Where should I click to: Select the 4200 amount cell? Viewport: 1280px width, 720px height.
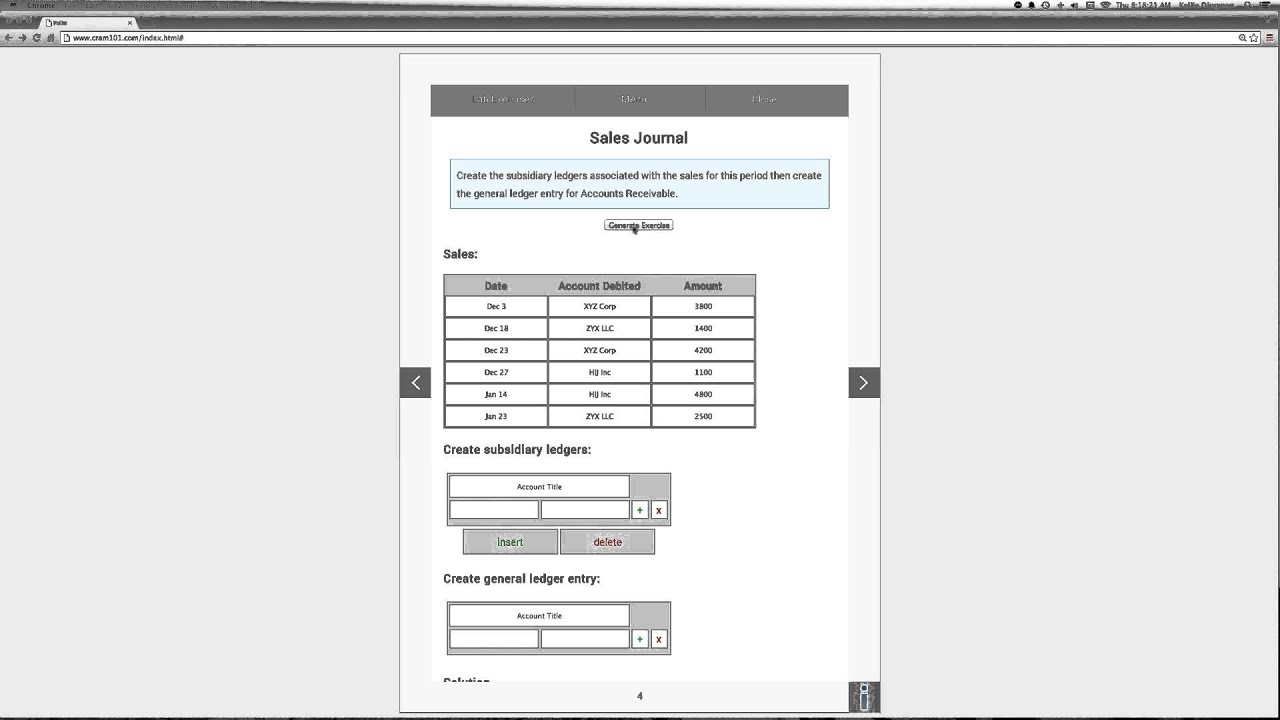(703, 350)
